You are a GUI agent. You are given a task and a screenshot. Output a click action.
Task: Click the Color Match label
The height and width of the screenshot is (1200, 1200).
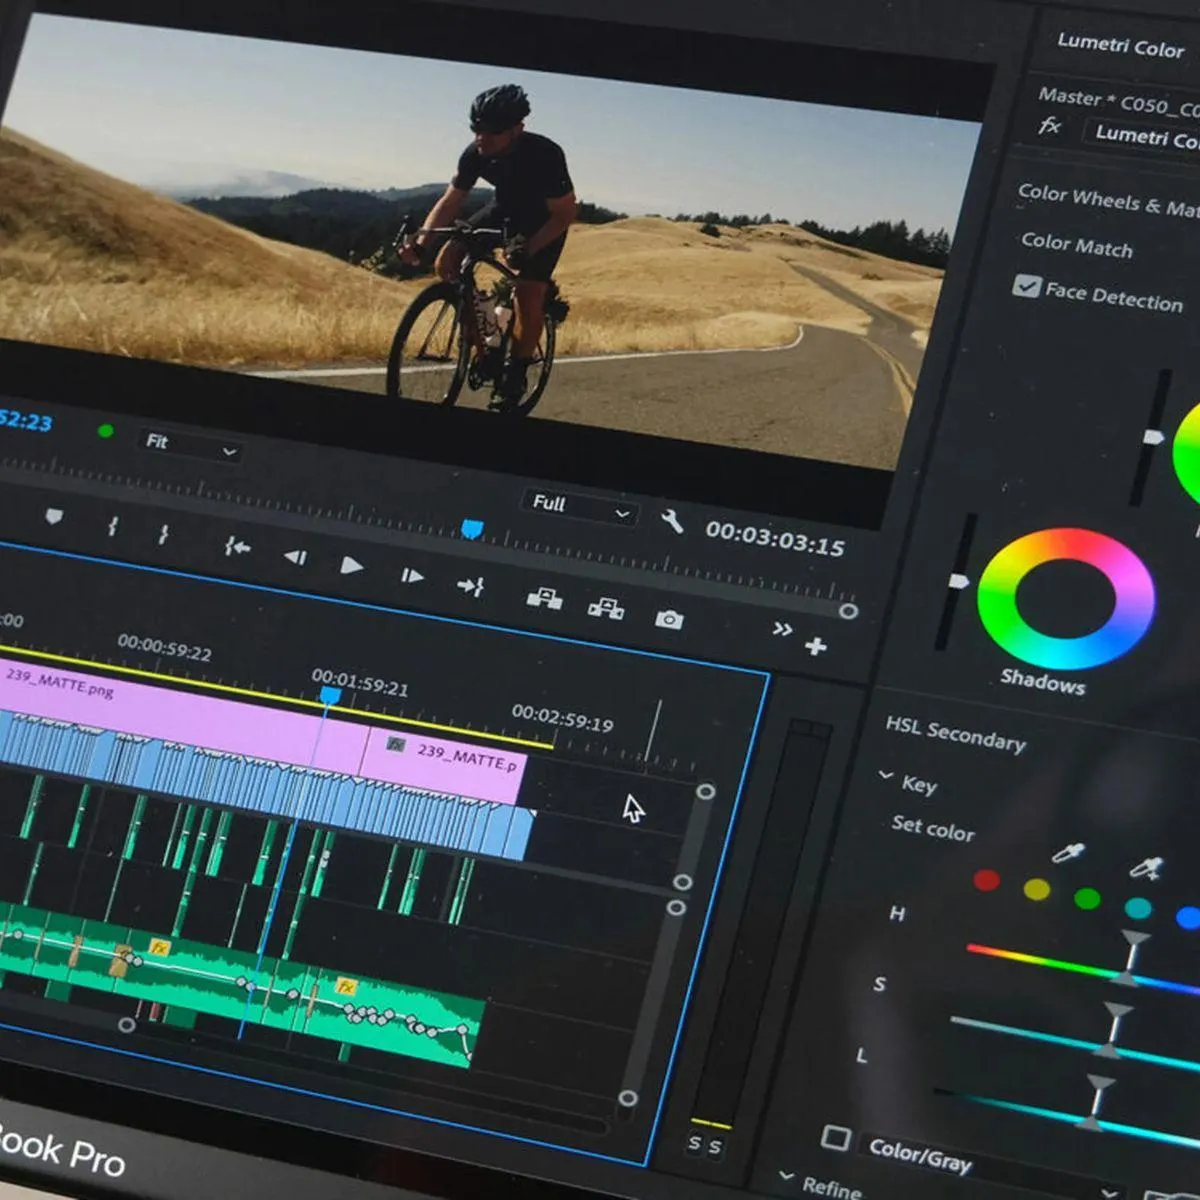[x=1076, y=245]
